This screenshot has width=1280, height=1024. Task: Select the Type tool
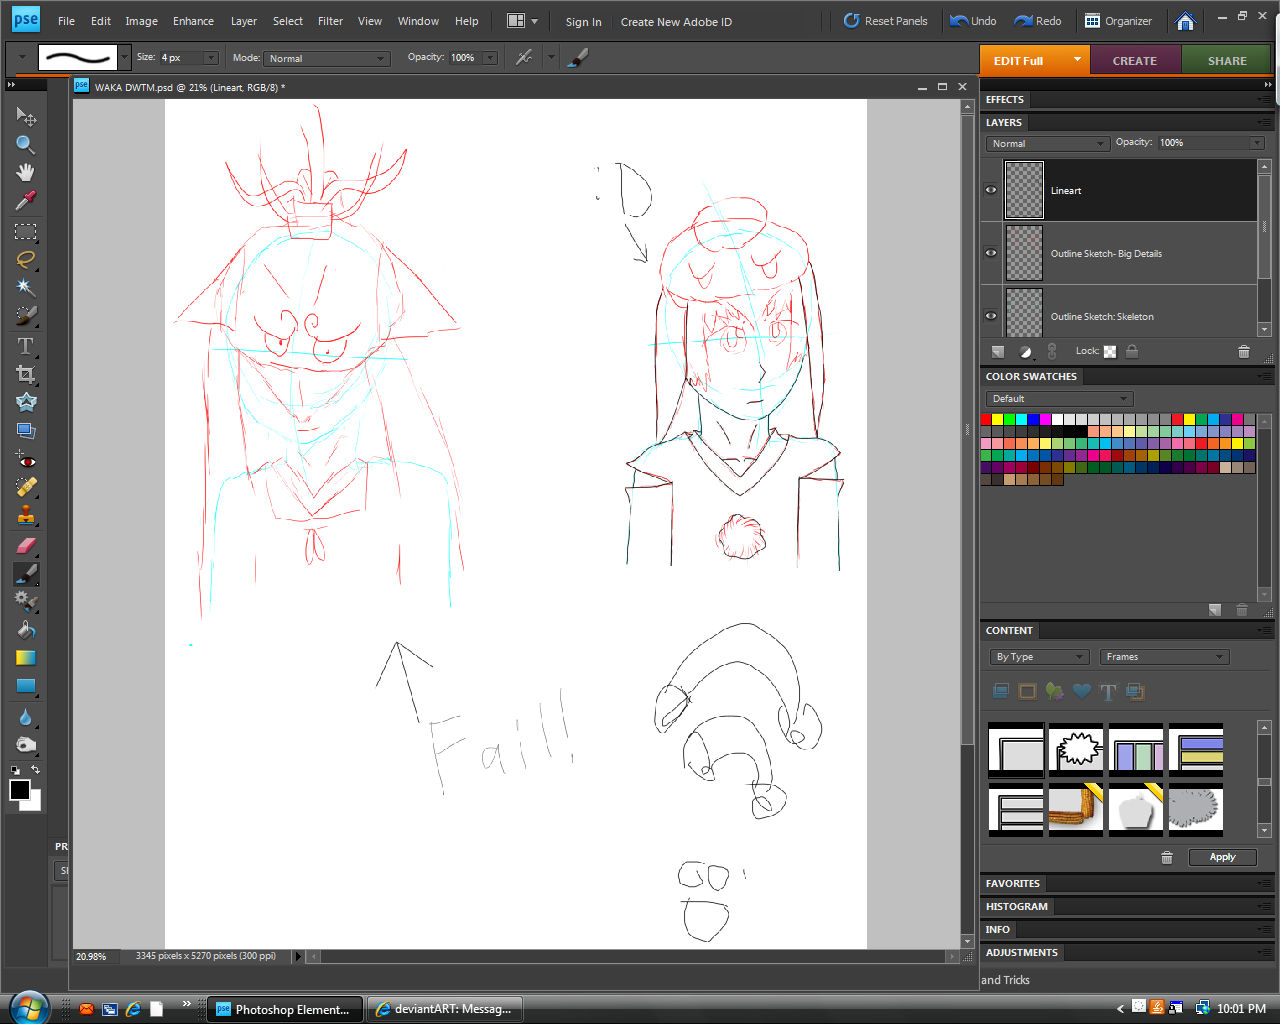26,346
